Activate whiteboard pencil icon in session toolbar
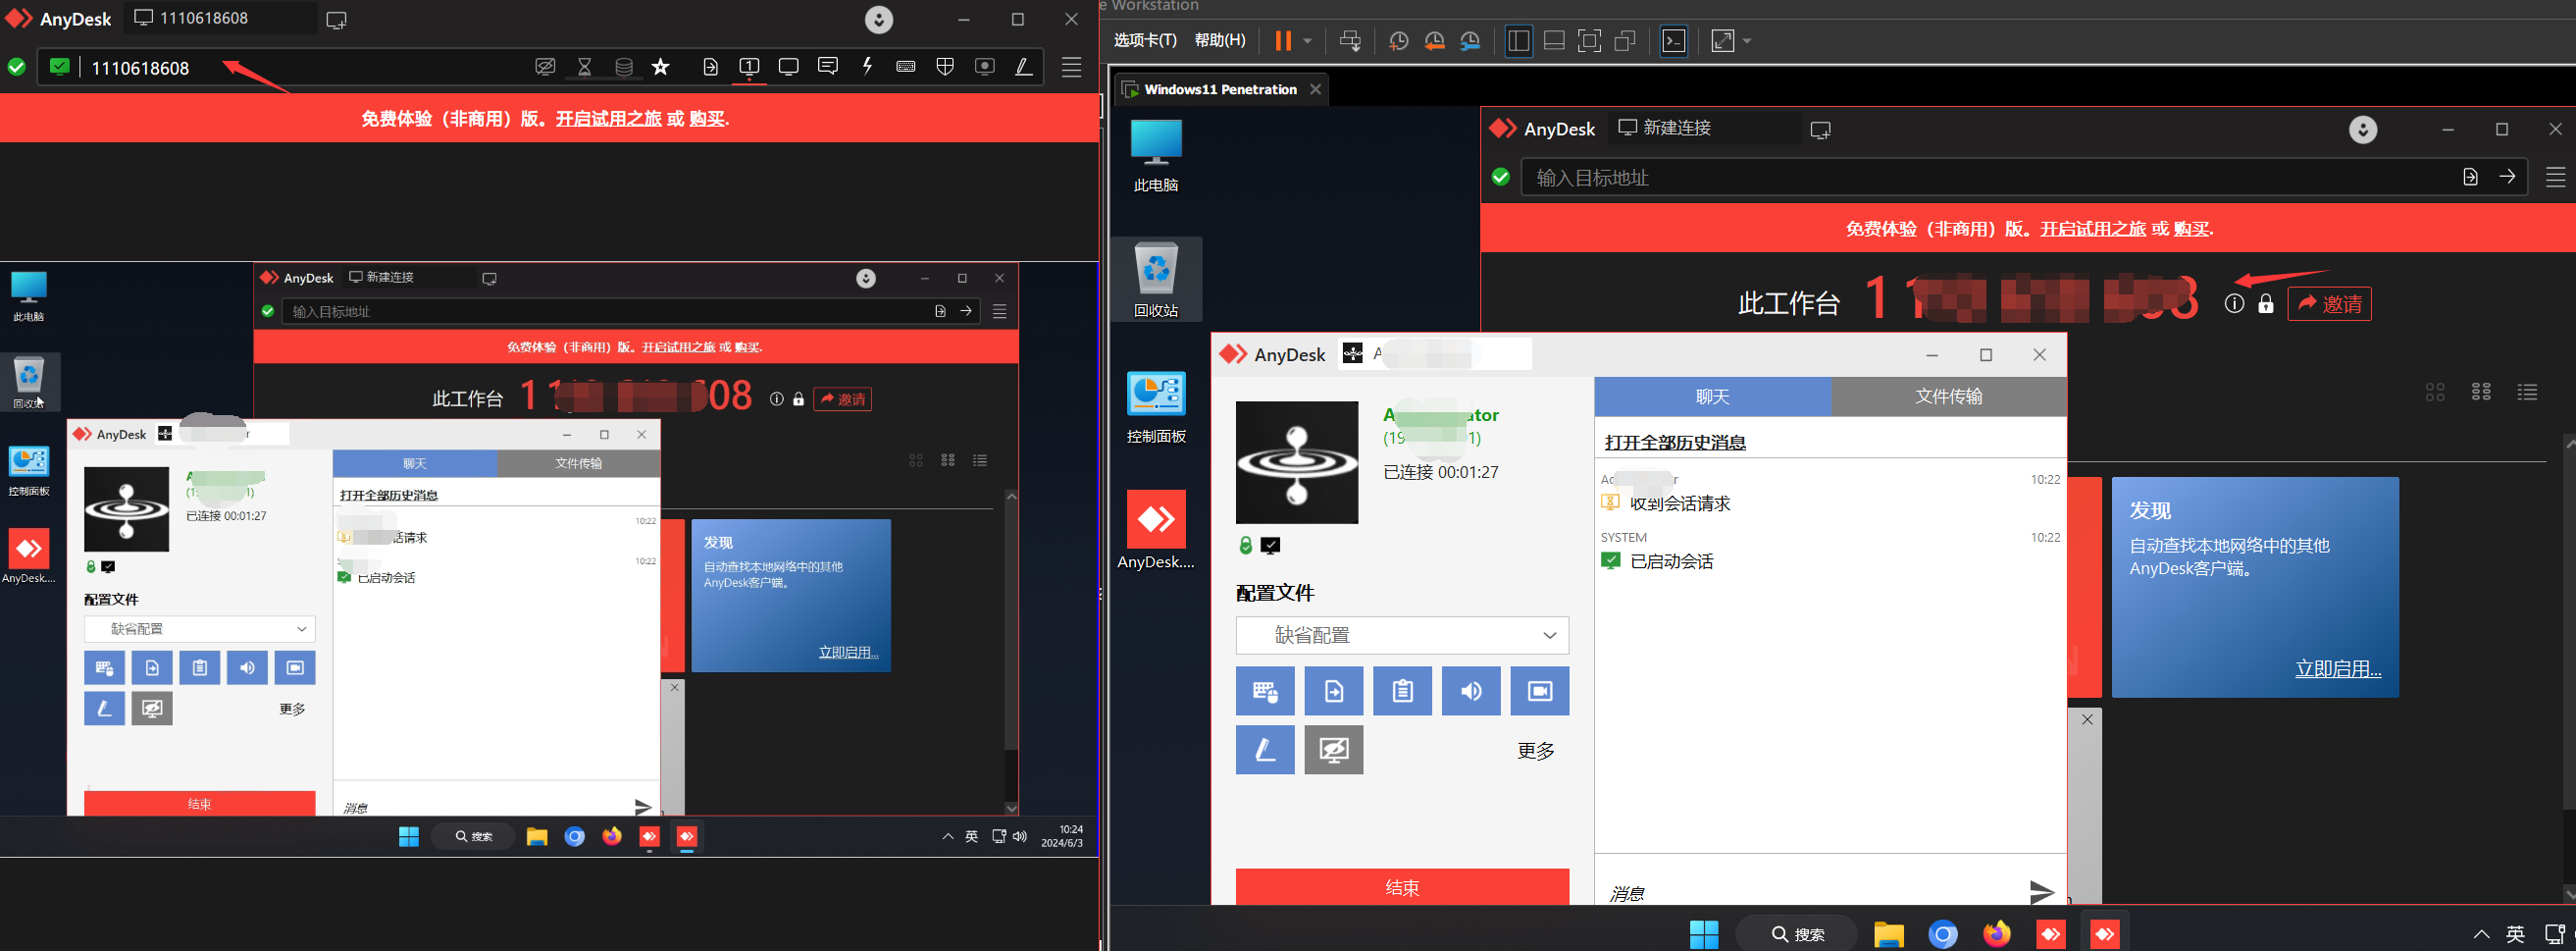This screenshot has width=2576, height=951. point(1023,67)
